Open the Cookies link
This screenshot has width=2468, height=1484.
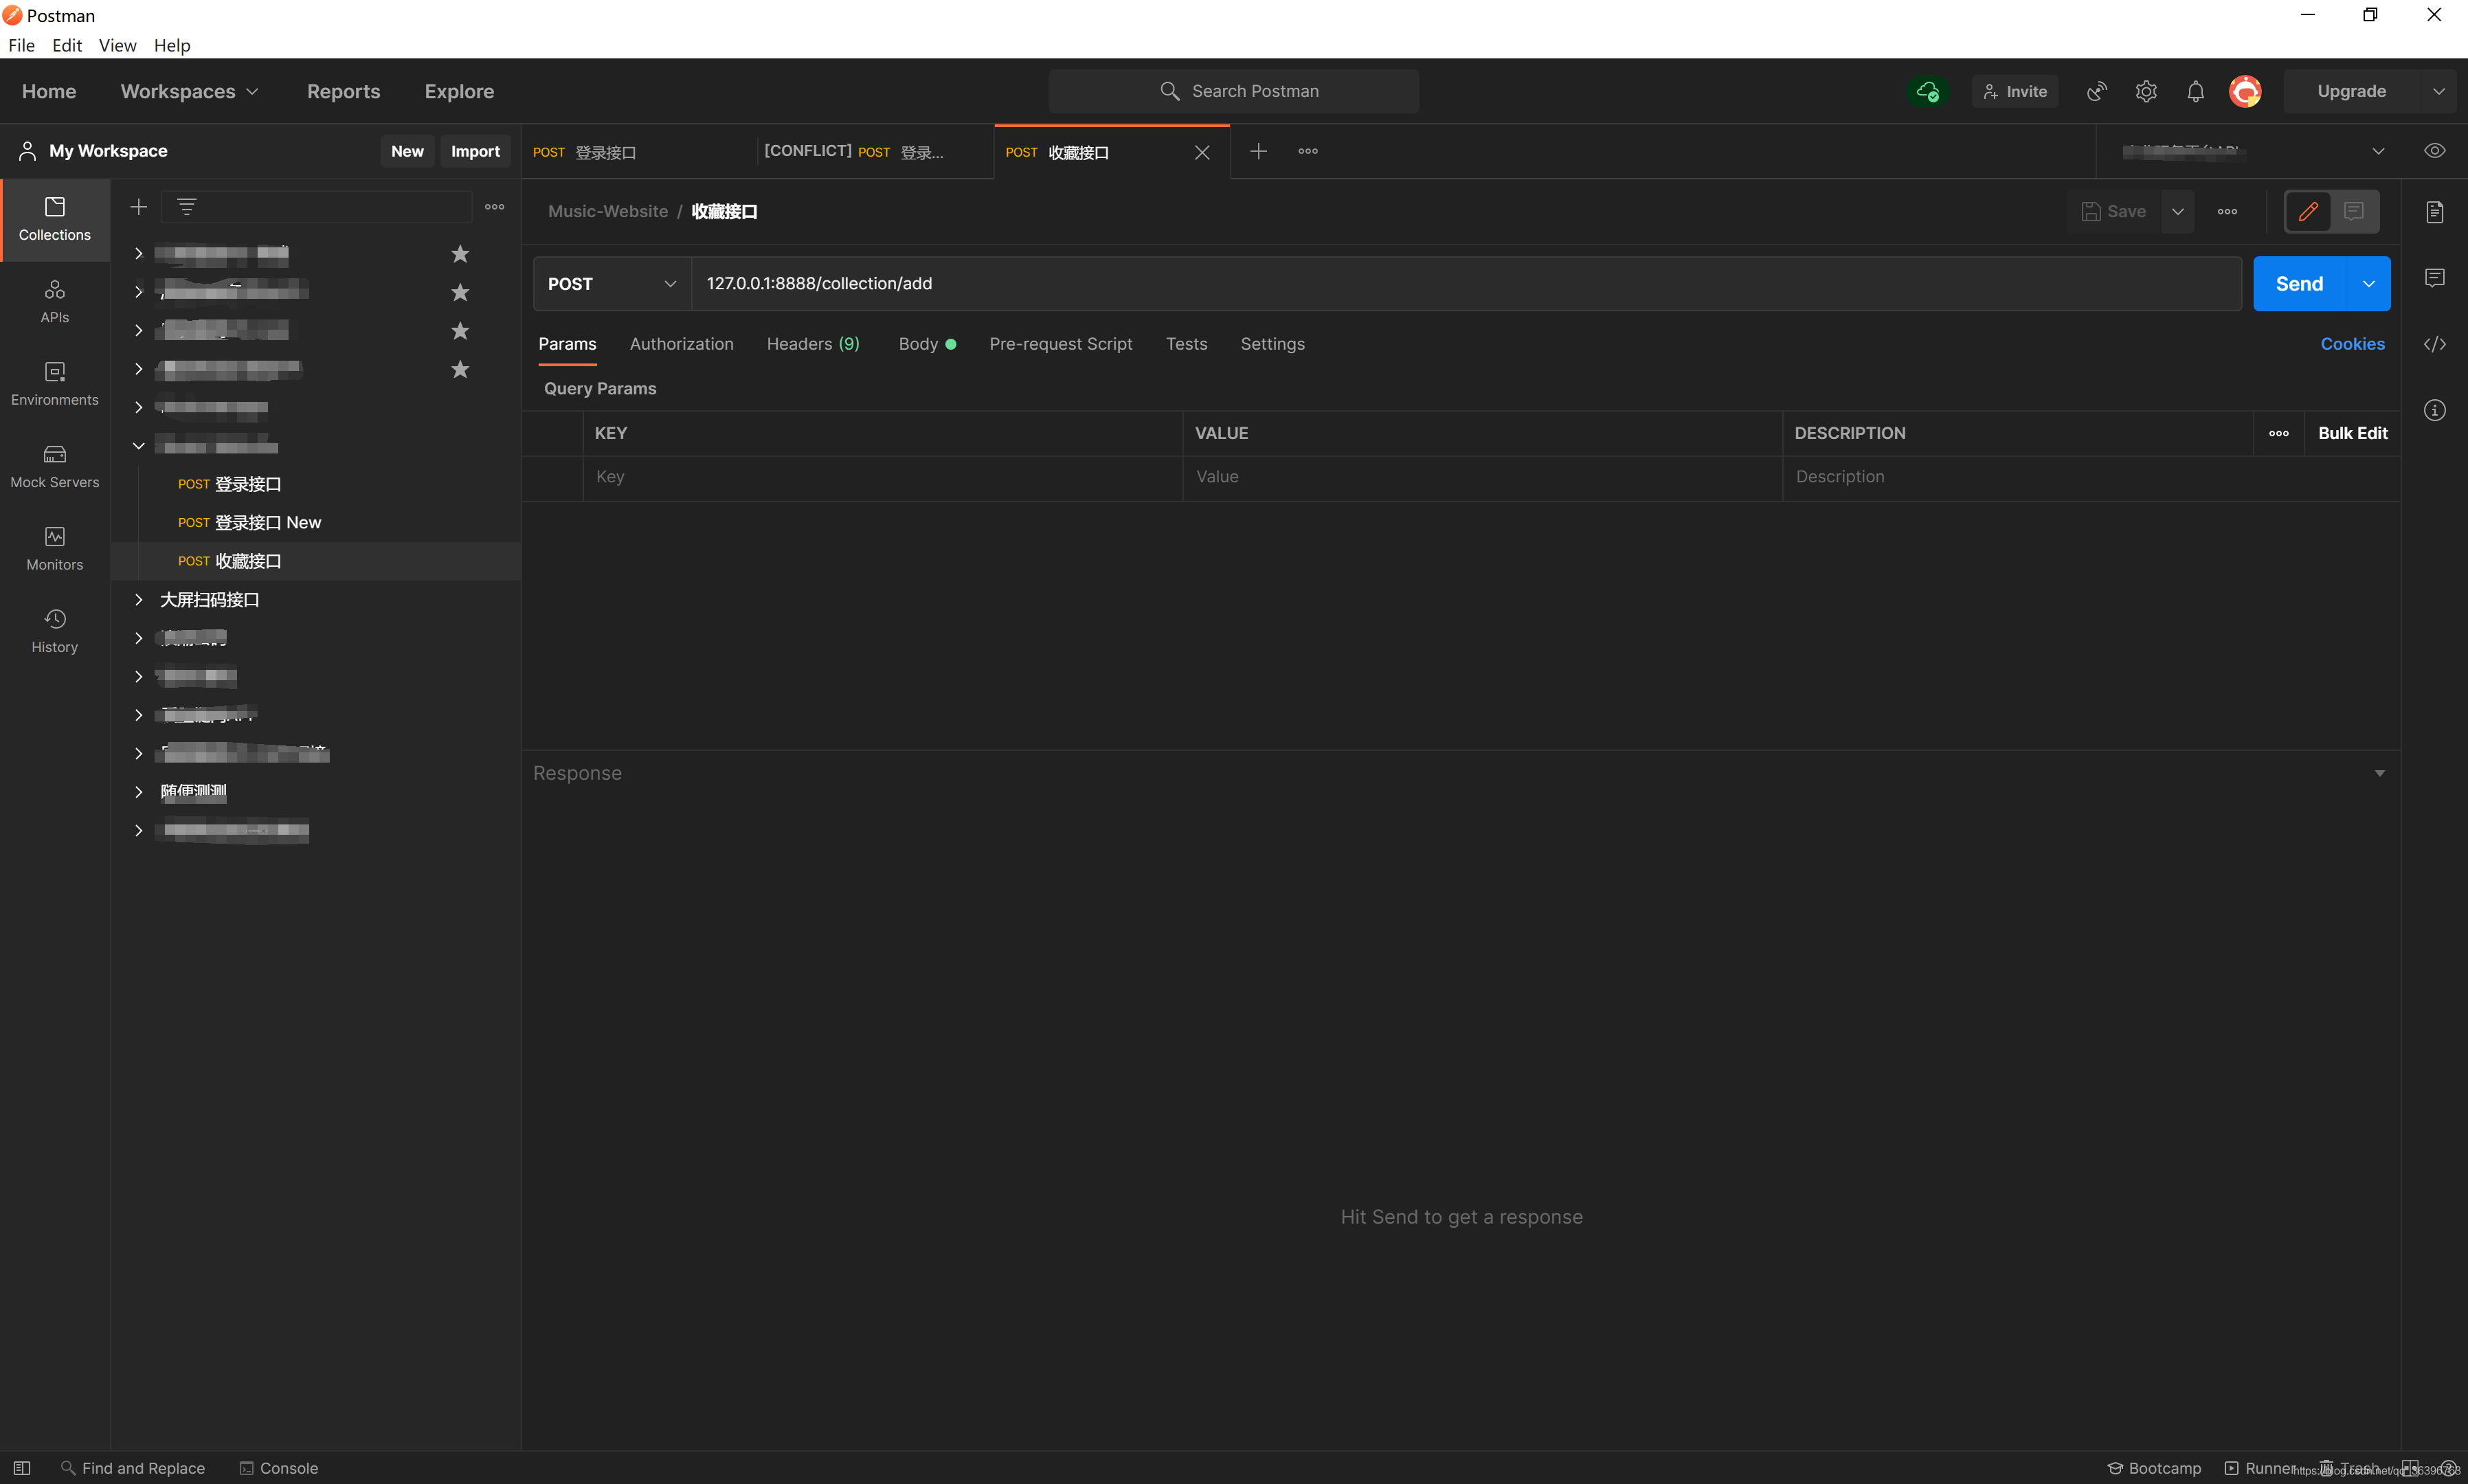tap(2352, 344)
